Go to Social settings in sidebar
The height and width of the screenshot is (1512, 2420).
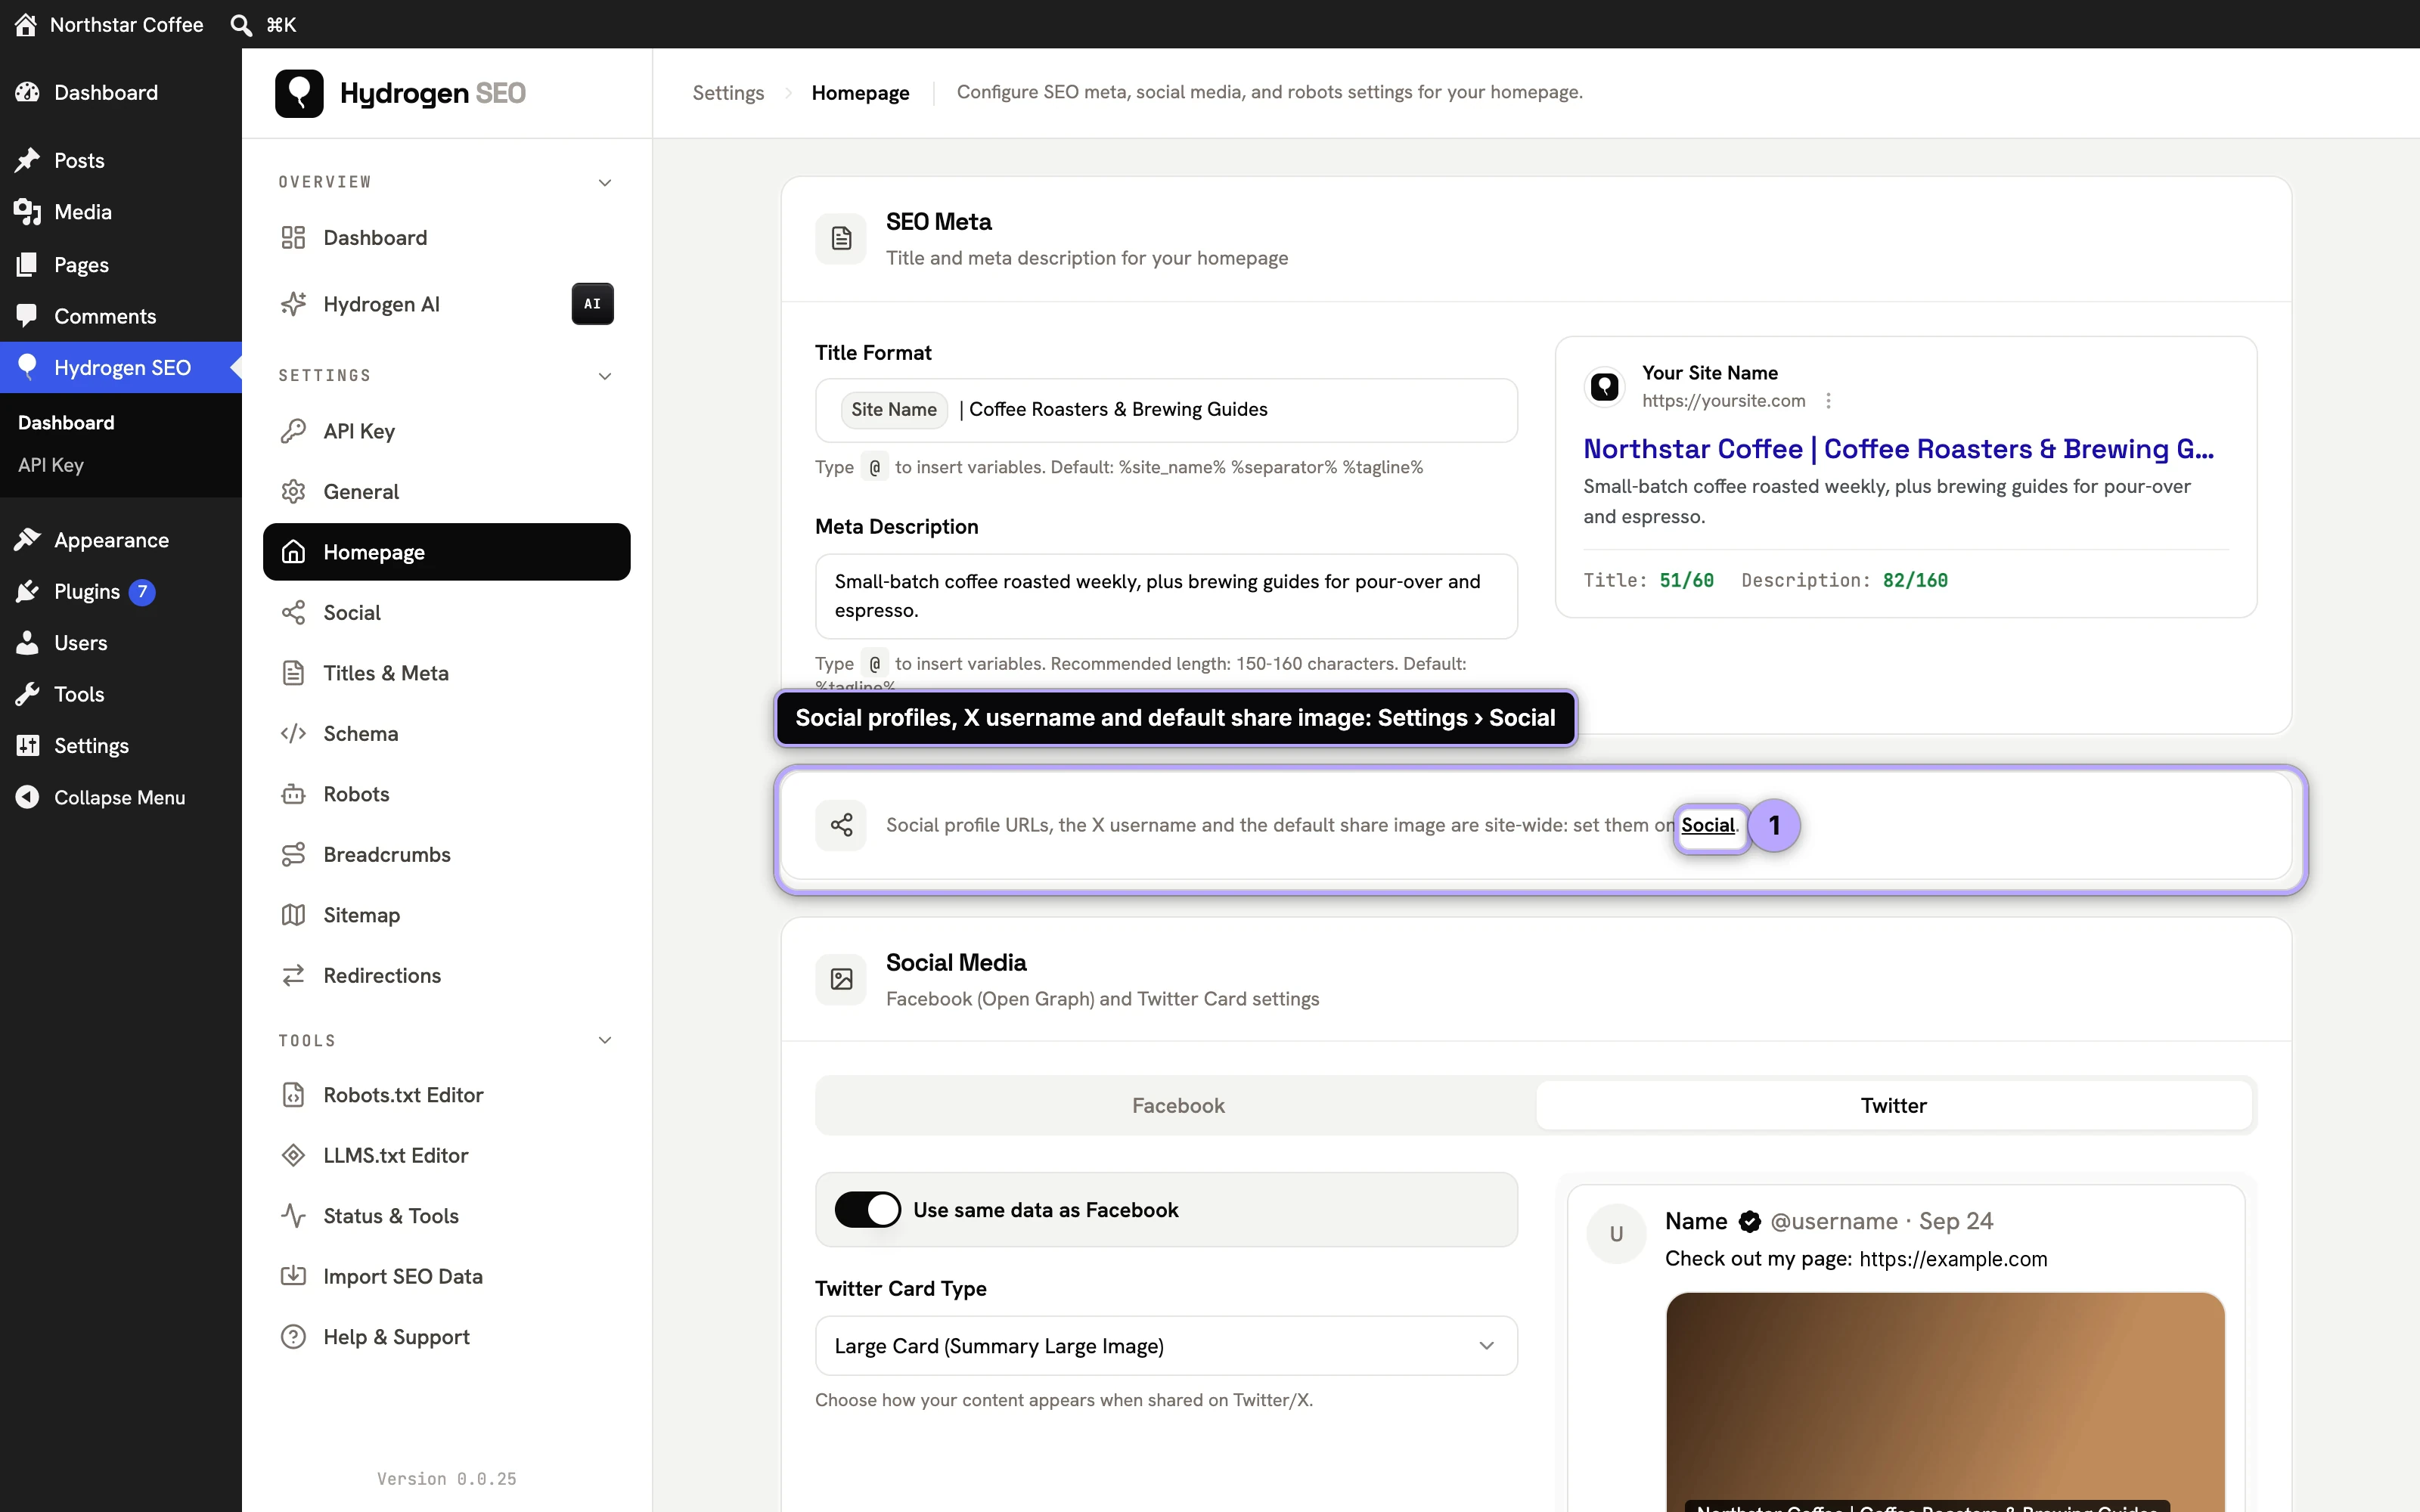tap(446, 612)
